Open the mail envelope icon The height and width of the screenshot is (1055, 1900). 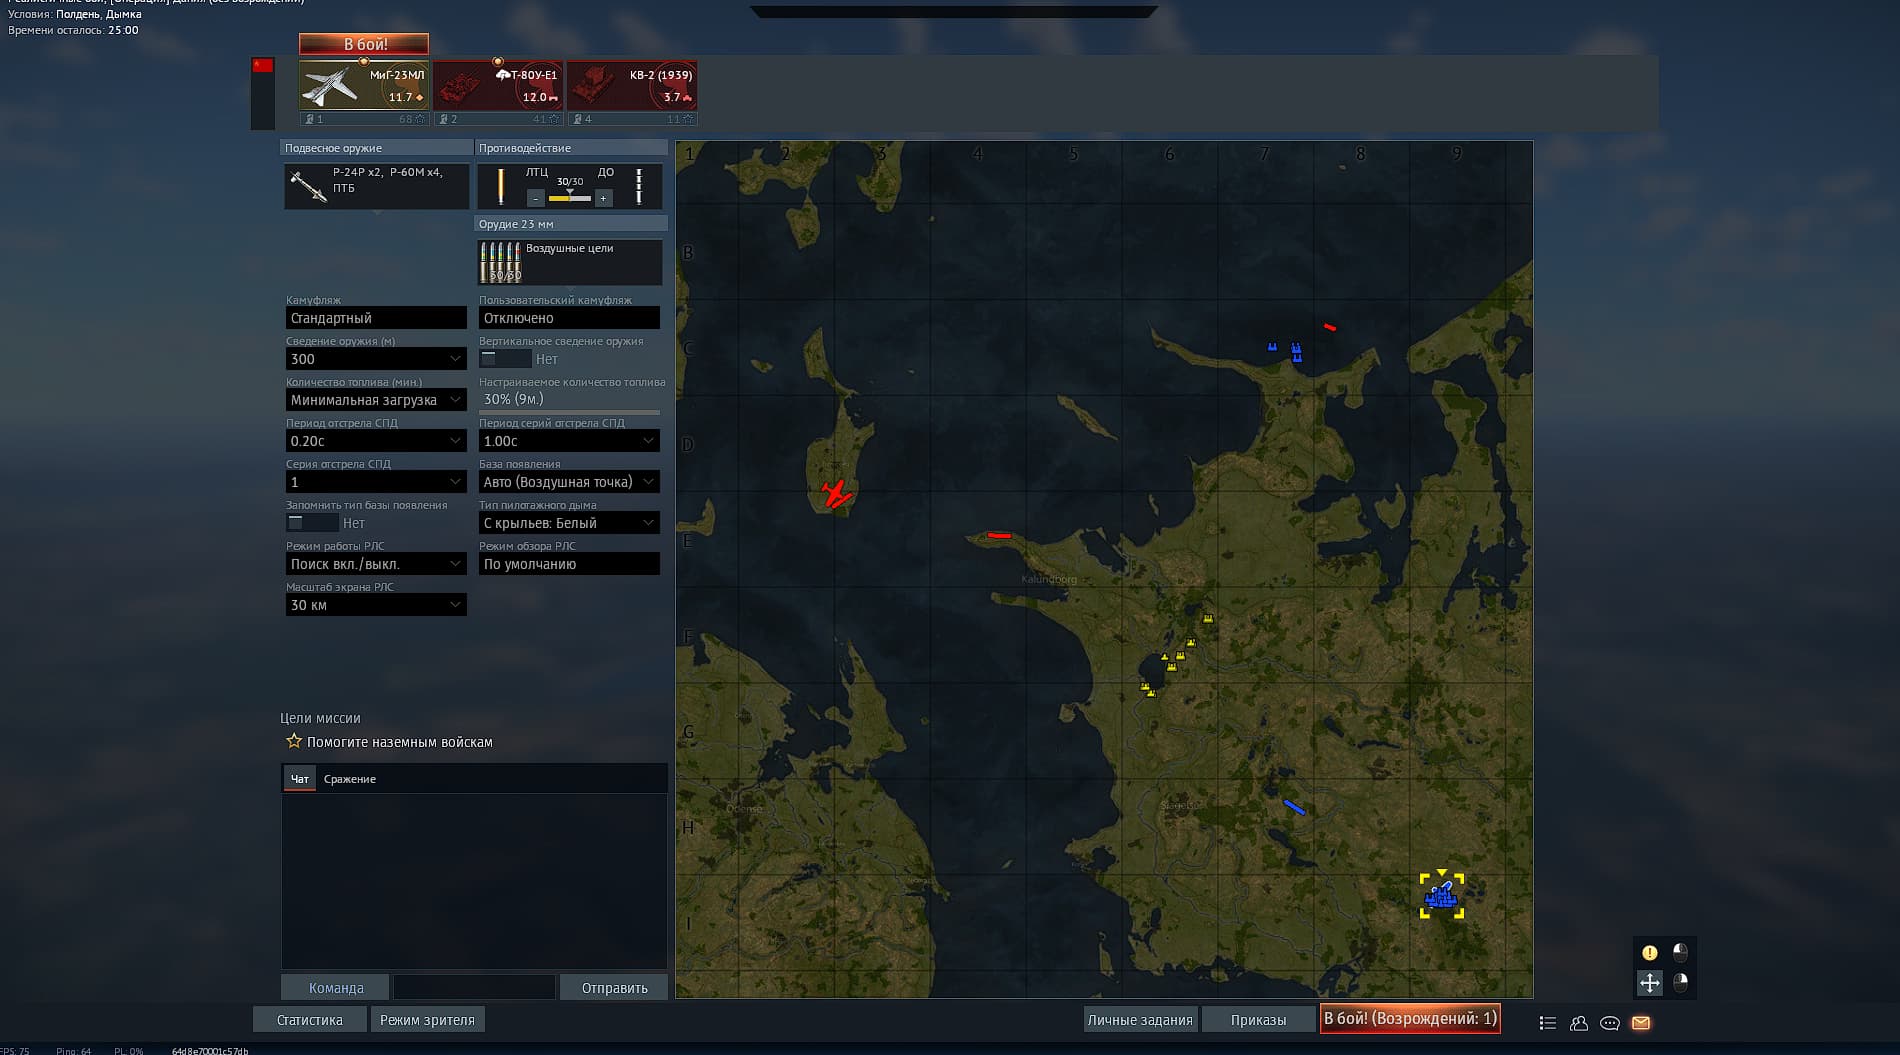[1641, 1022]
